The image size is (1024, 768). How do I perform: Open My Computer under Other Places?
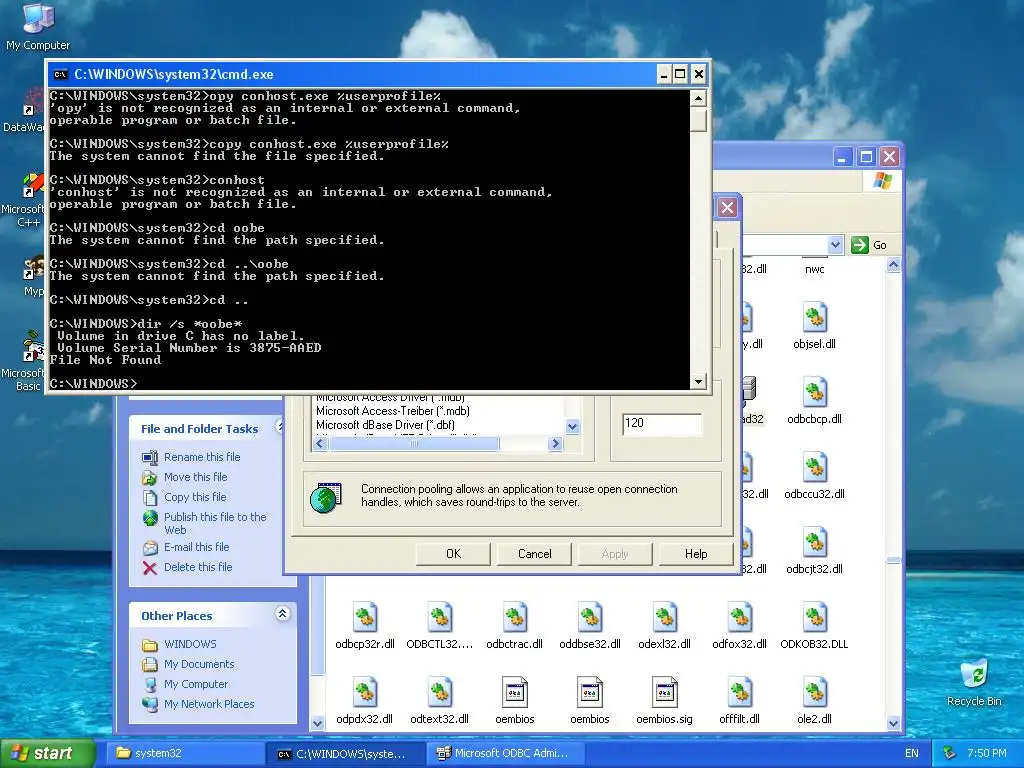click(x=196, y=684)
